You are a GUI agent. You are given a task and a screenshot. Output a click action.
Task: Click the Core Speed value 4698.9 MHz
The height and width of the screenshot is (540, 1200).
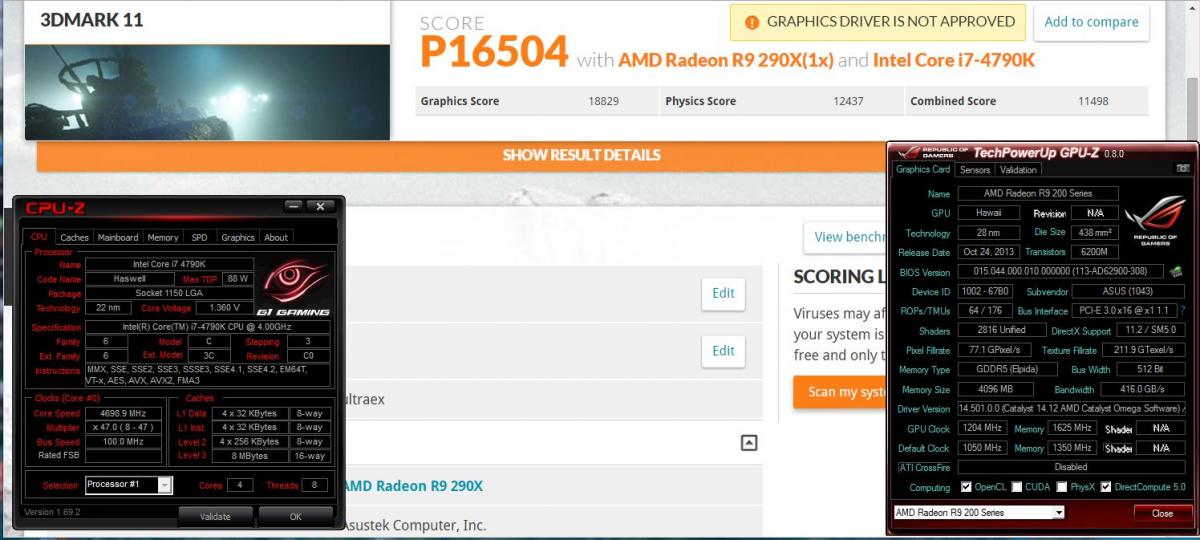pyautogui.click(x=123, y=413)
